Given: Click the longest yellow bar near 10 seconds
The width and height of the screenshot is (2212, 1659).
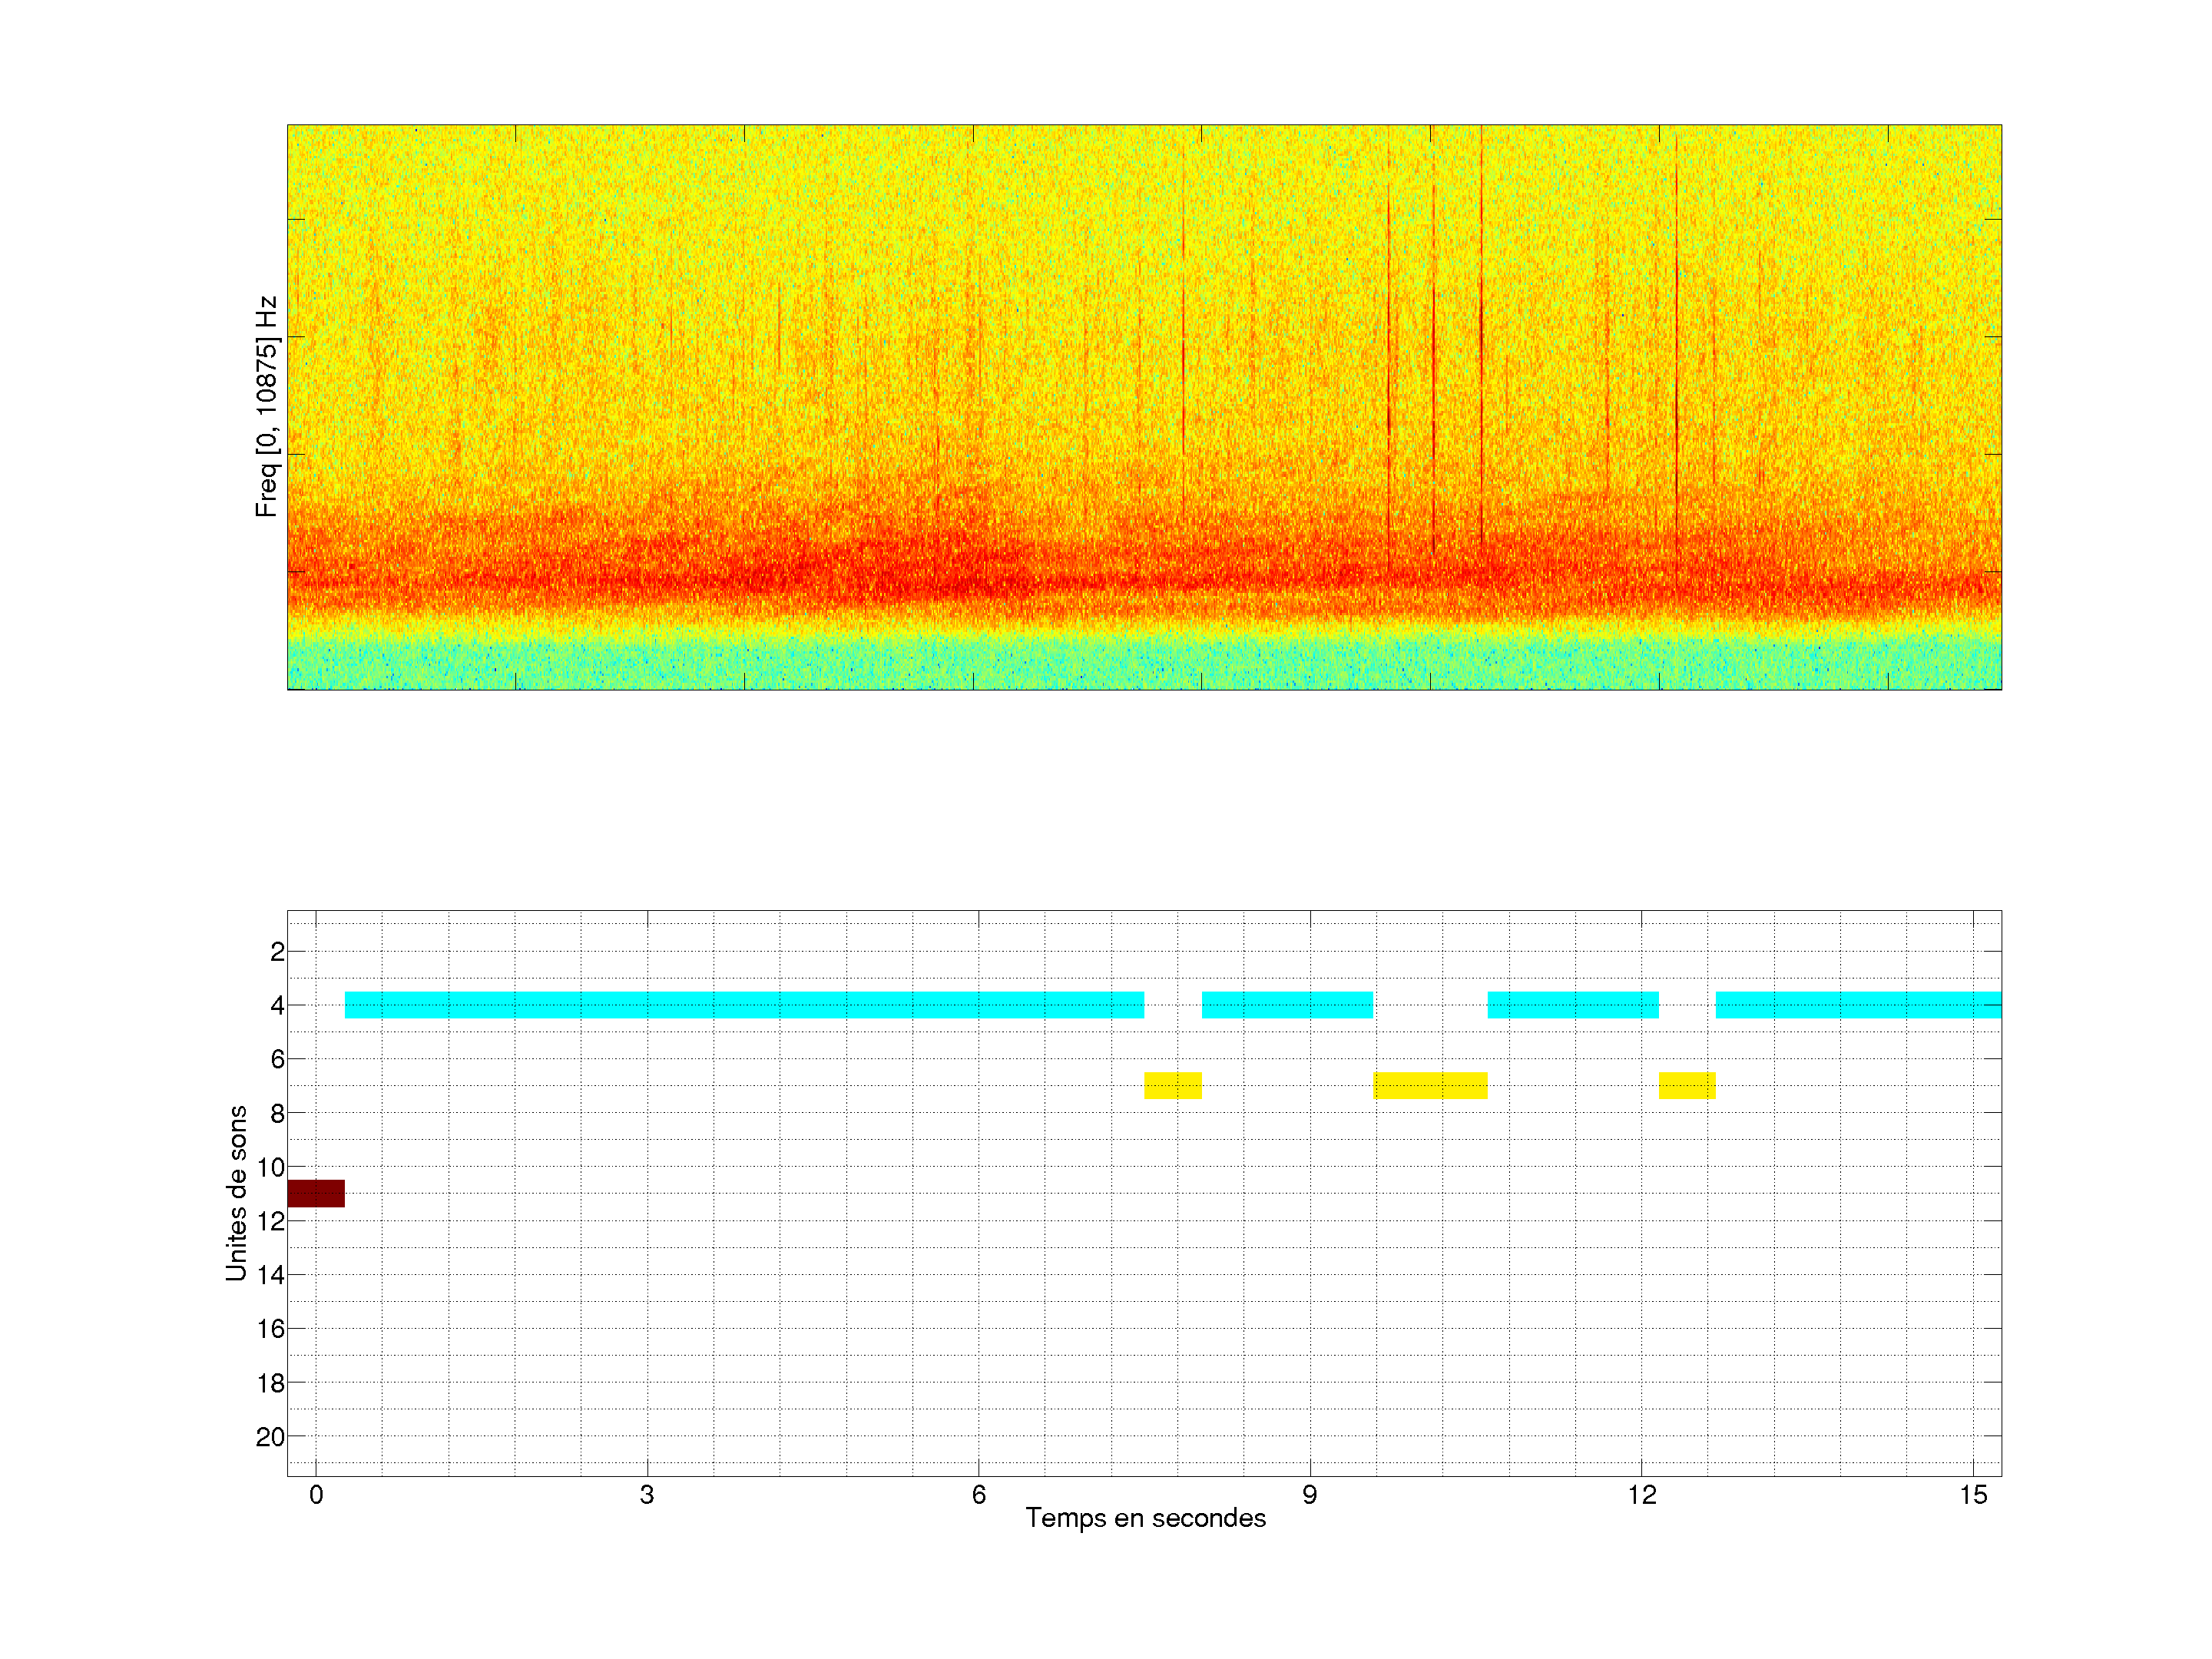Looking at the screenshot, I should pos(1430,1085).
